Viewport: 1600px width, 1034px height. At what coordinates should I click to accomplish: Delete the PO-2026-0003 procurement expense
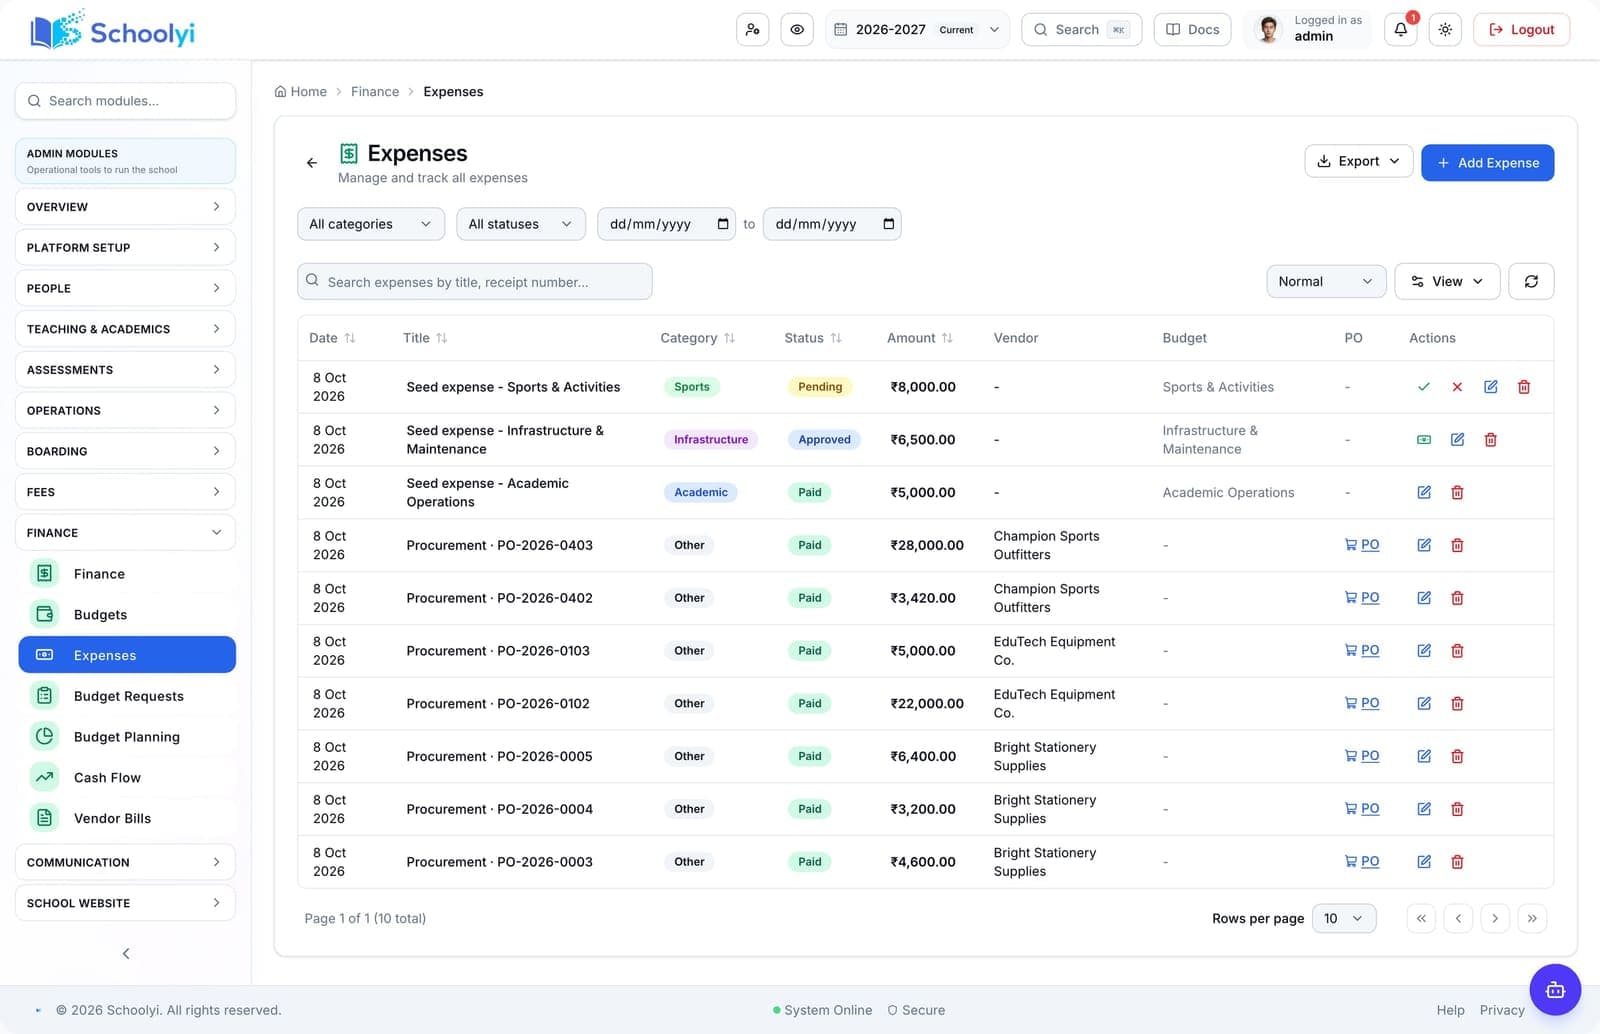tap(1457, 862)
